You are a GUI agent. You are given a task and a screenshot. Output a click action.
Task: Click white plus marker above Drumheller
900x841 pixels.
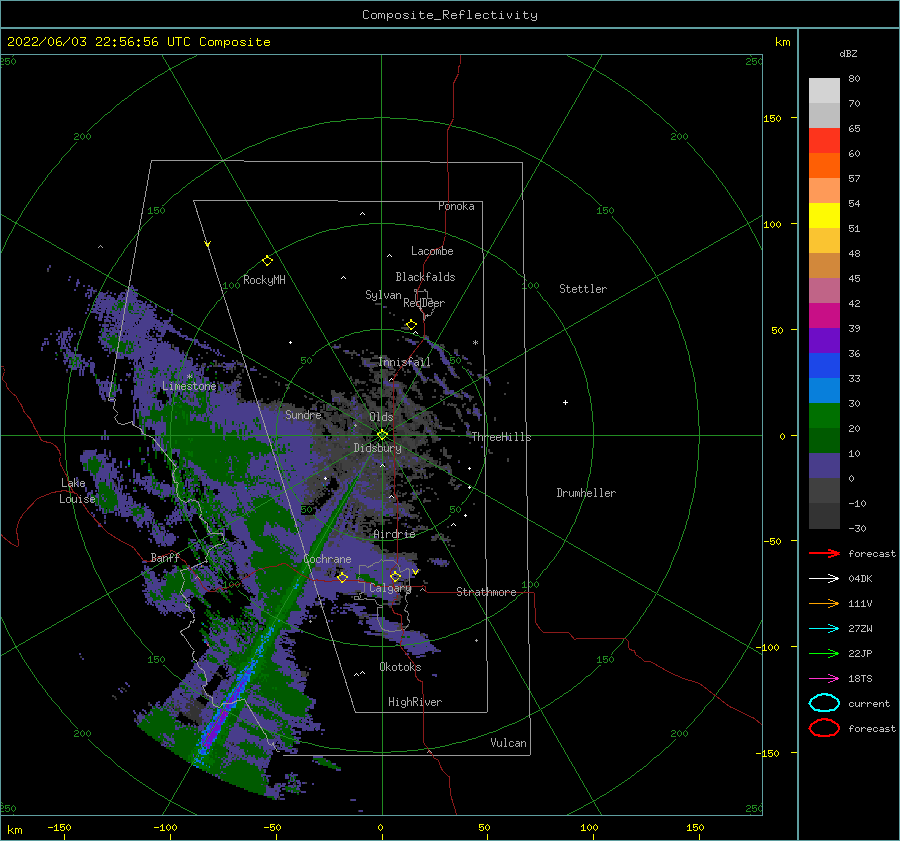565,402
